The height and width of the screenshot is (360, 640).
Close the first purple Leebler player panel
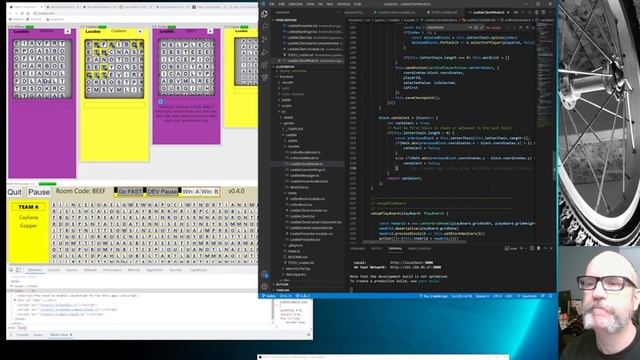pos(67,31)
